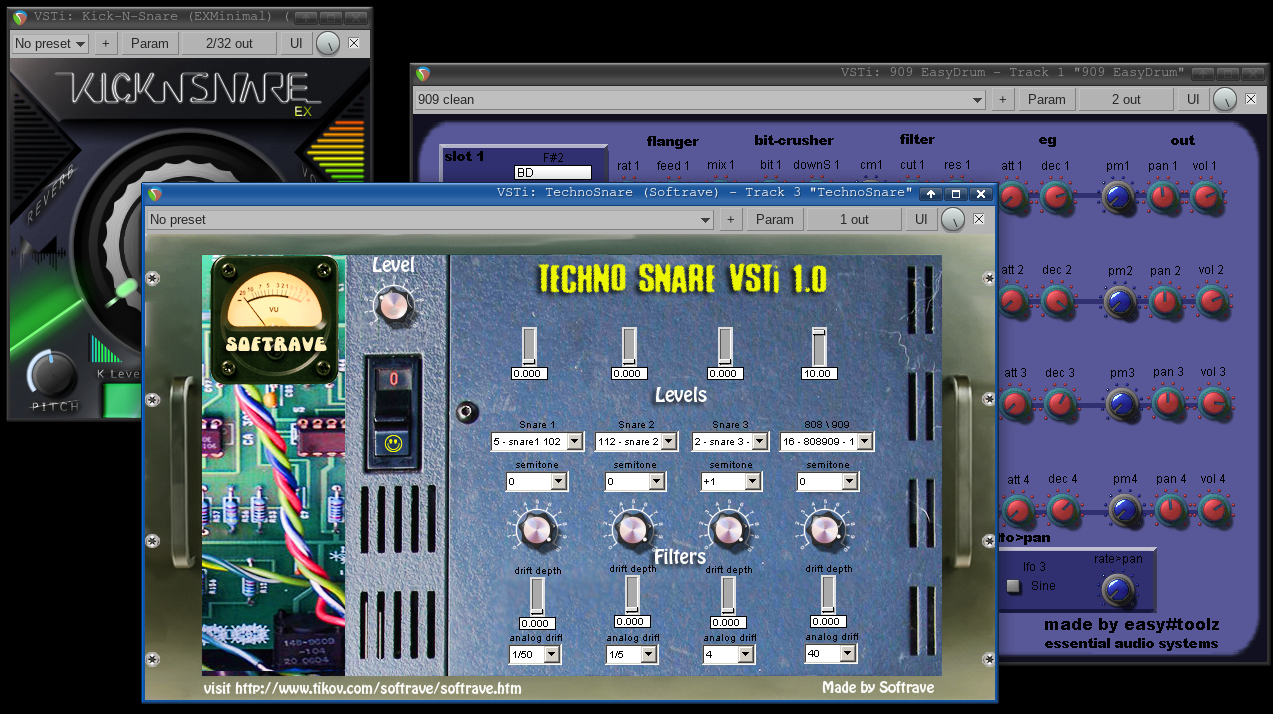Viewport: 1273px width, 714px height.
Task: Click wet/dry knob in 909 EasyDrum toolbar
Action: [1225, 100]
